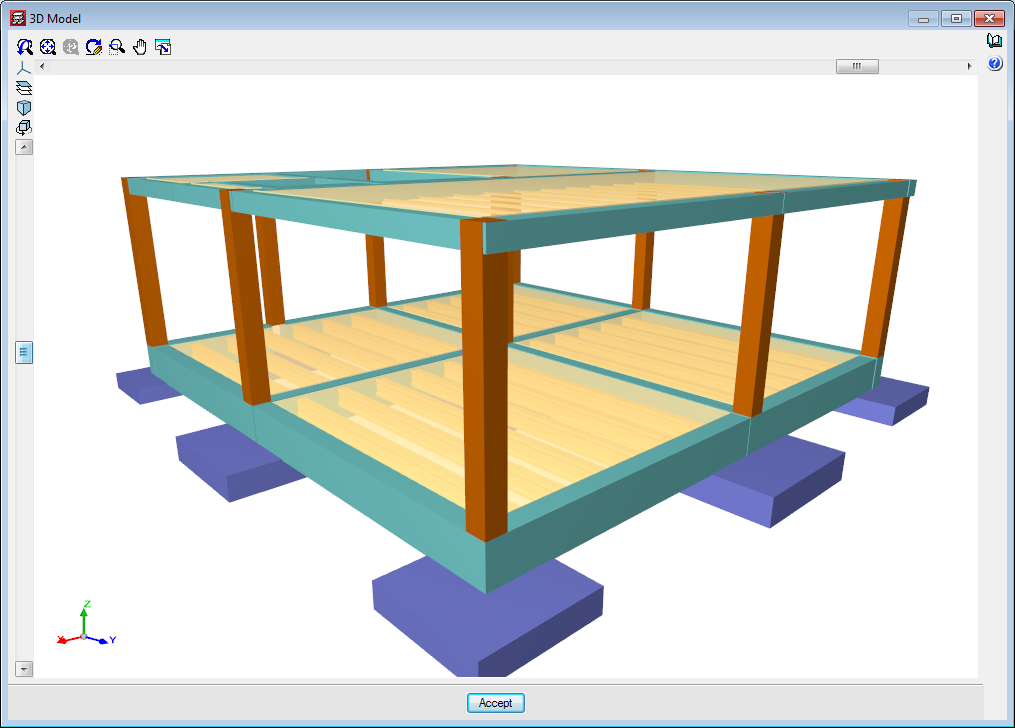Toggle the rotating cube orbit icon
Viewport: 1015px width, 728px height.
point(25,128)
